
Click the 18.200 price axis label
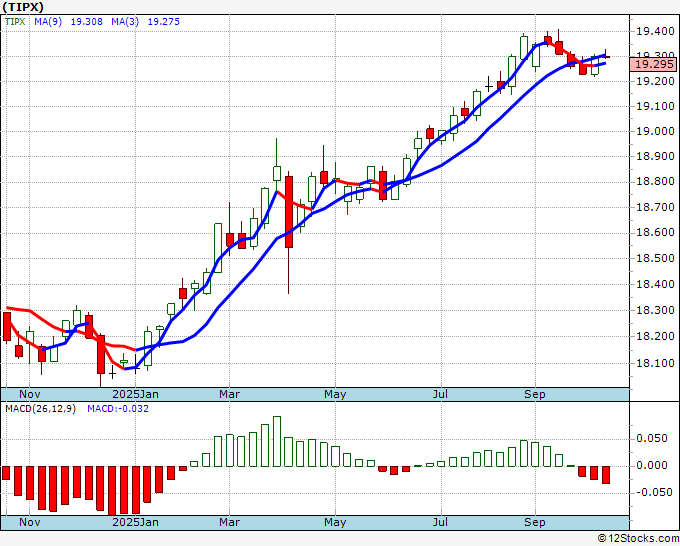(655, 337)
